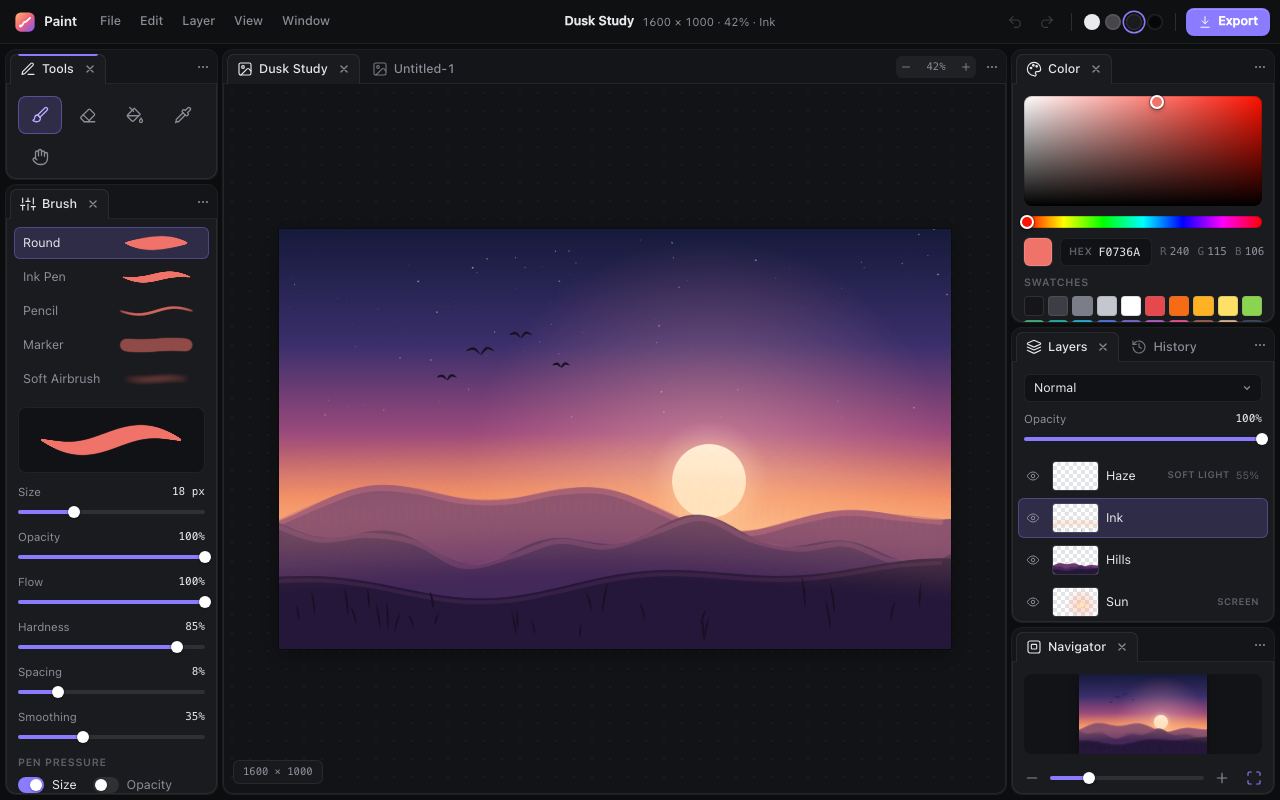Open Navigator panel options menu

[1260, 645]
